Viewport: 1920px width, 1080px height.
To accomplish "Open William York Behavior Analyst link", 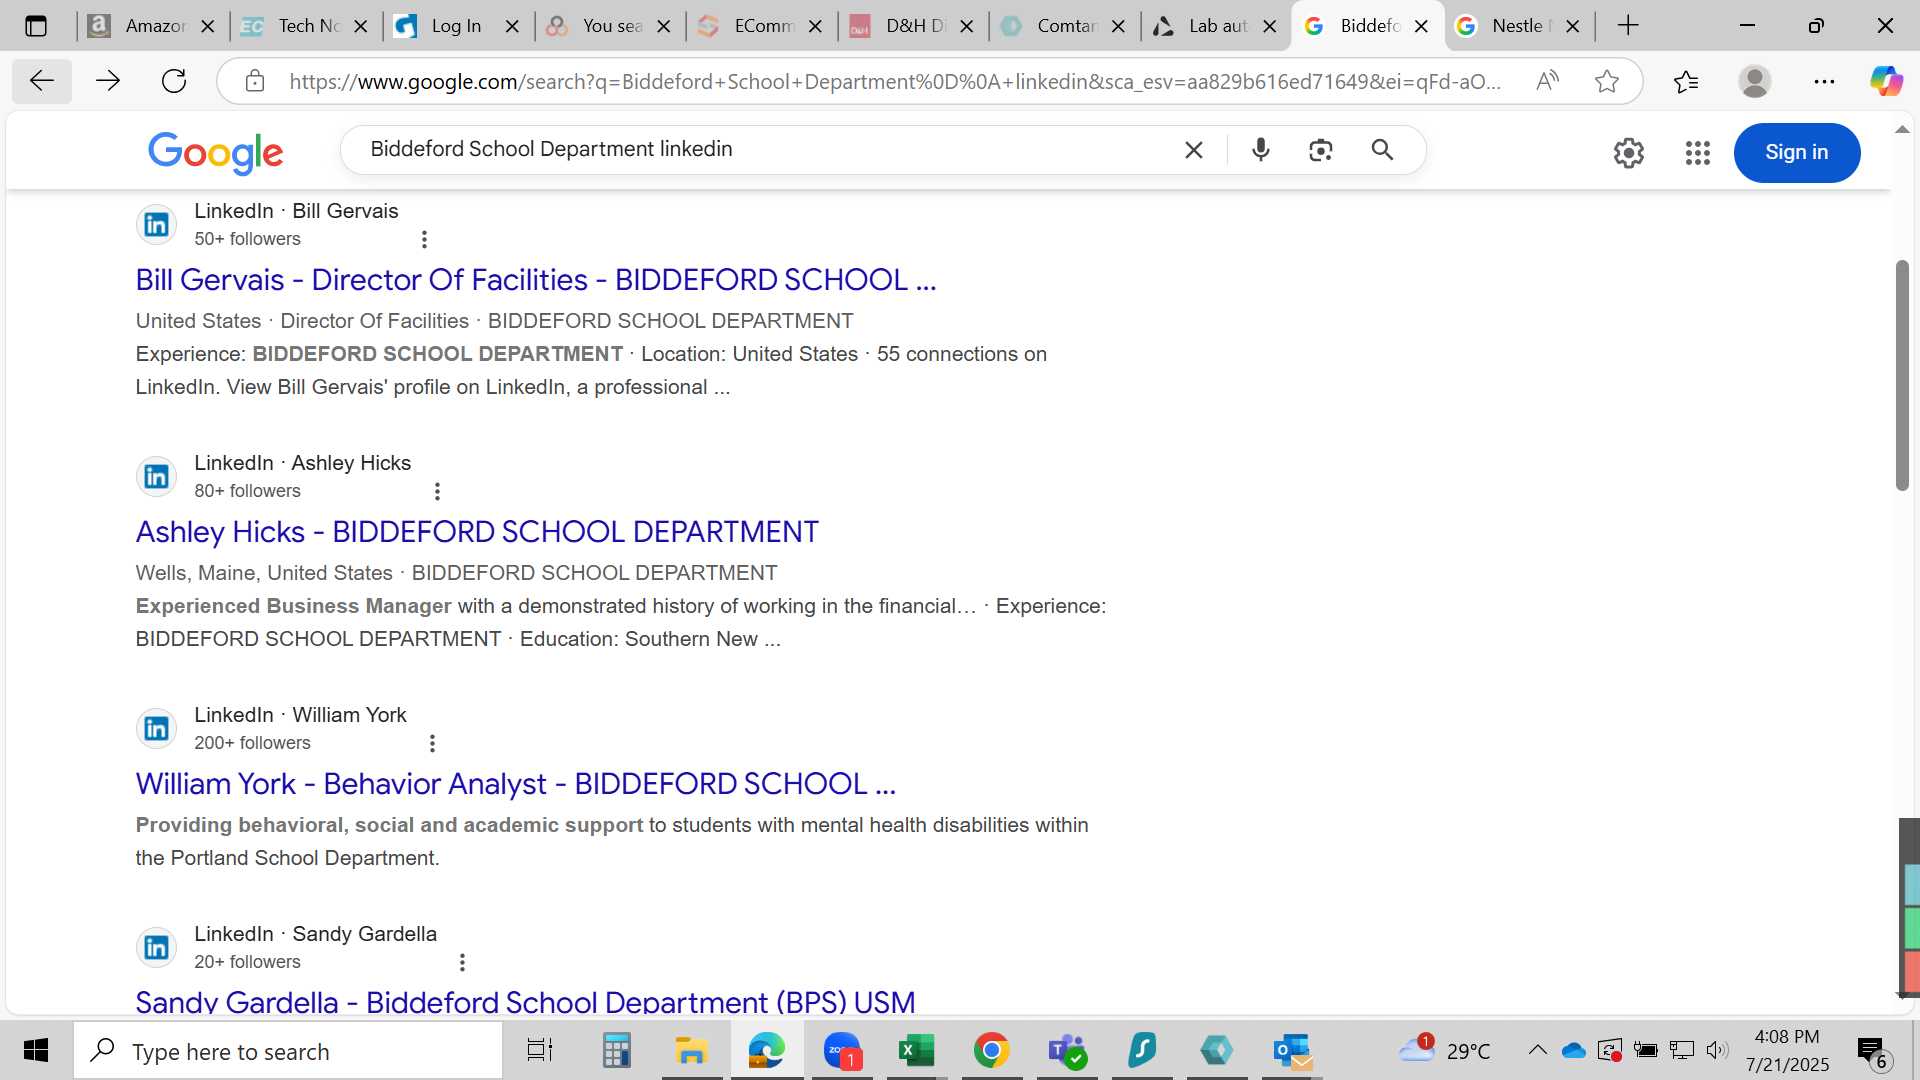I will [516, 784].
